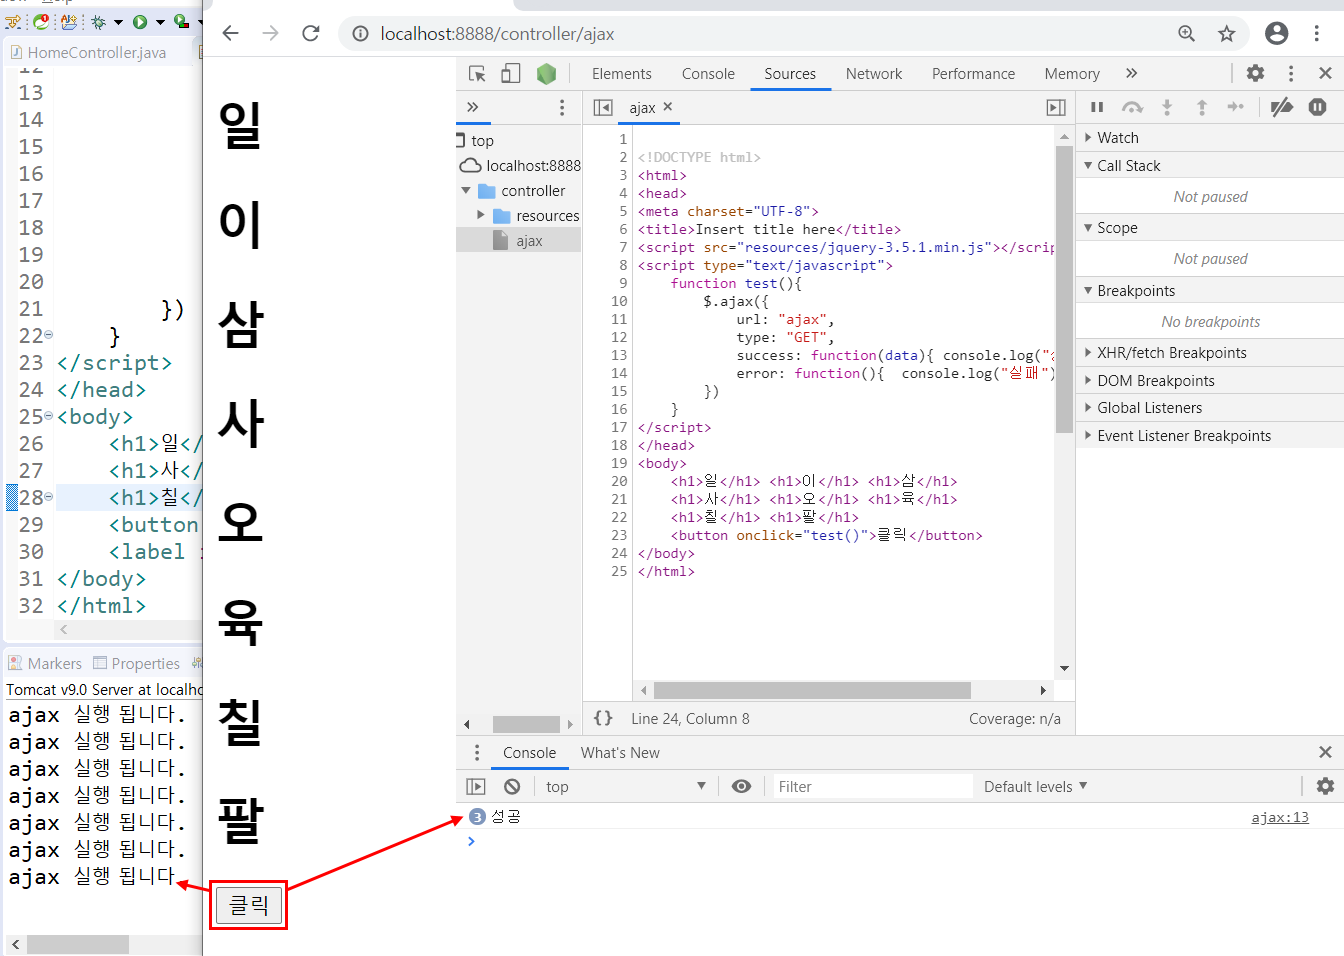The image size is (1344, 956).
Task: Collapse the controller folder
Action: click(x=466, y=191)
